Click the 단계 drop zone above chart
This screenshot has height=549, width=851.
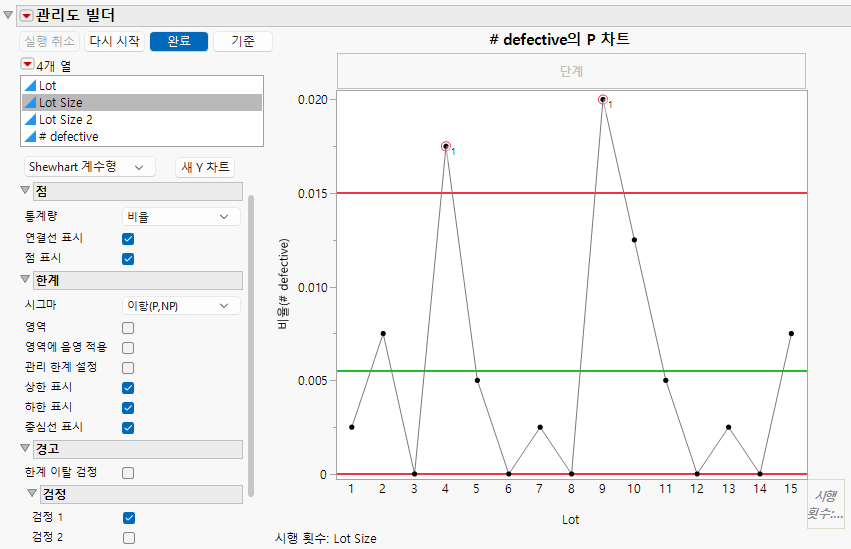pos(571,71)
